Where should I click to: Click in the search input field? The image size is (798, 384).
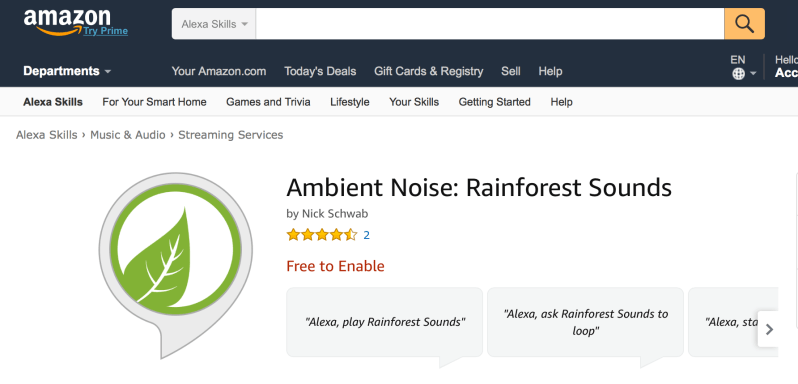pyautogui.click(x=490, y=23)
